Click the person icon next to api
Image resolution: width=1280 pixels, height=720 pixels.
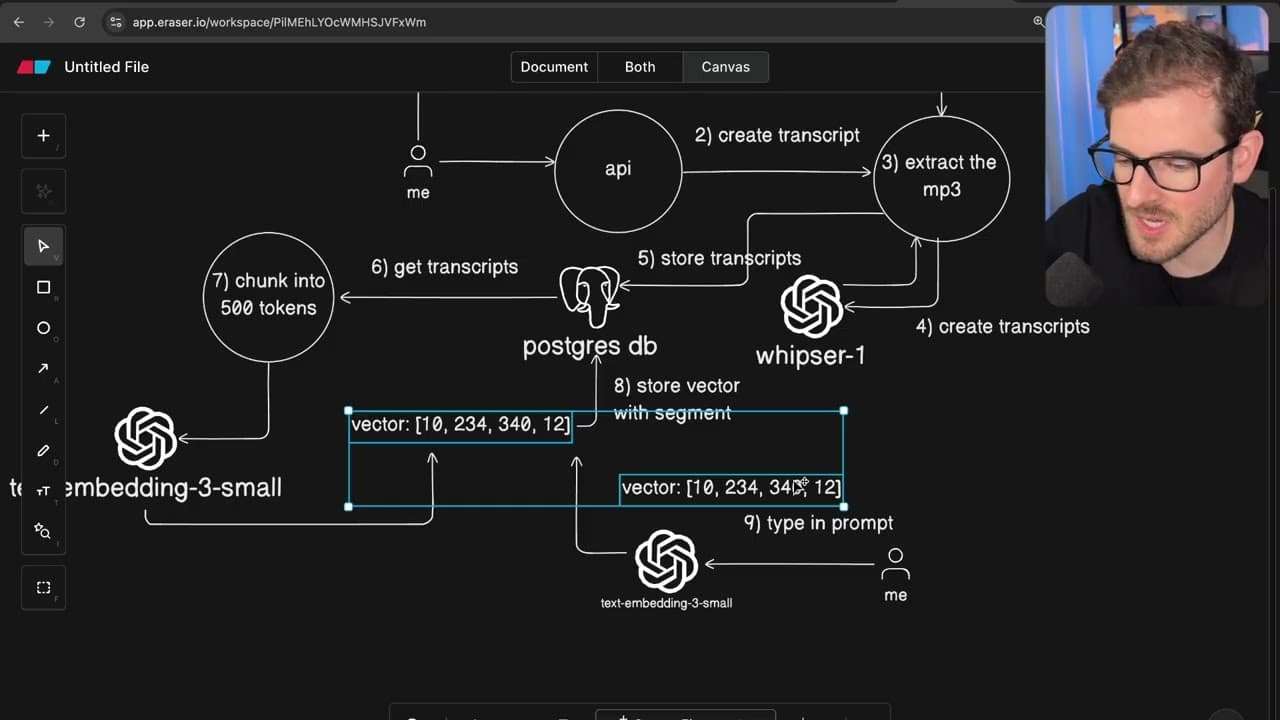[418, 162]
